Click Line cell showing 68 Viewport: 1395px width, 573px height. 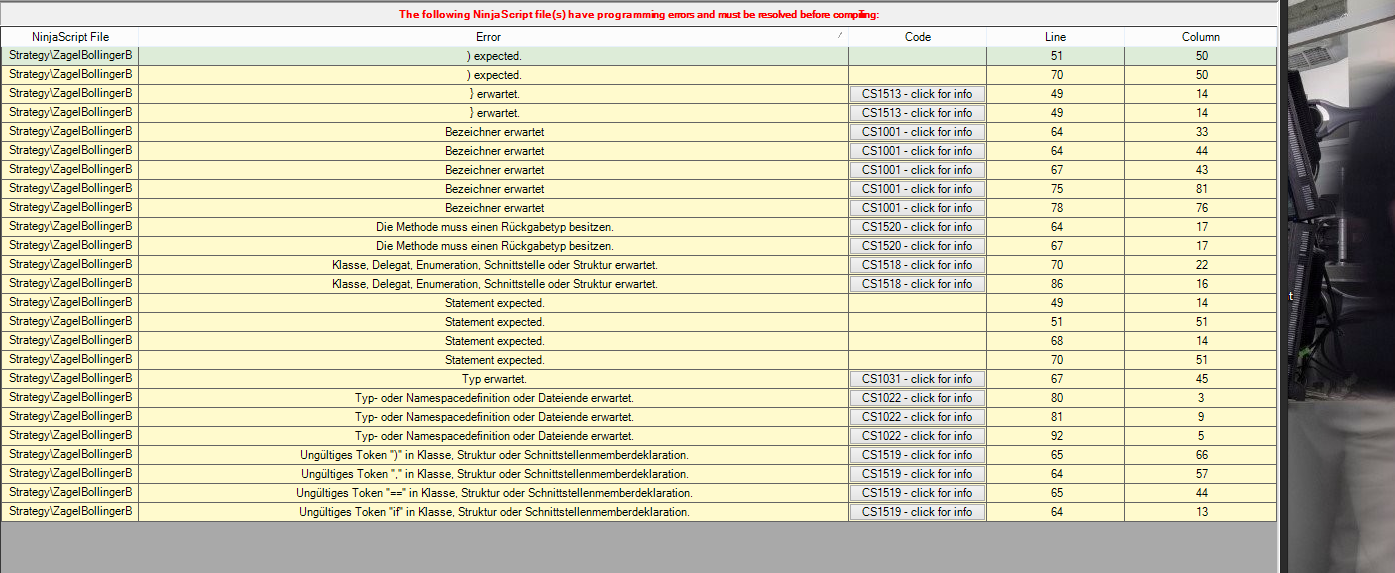1056,341
